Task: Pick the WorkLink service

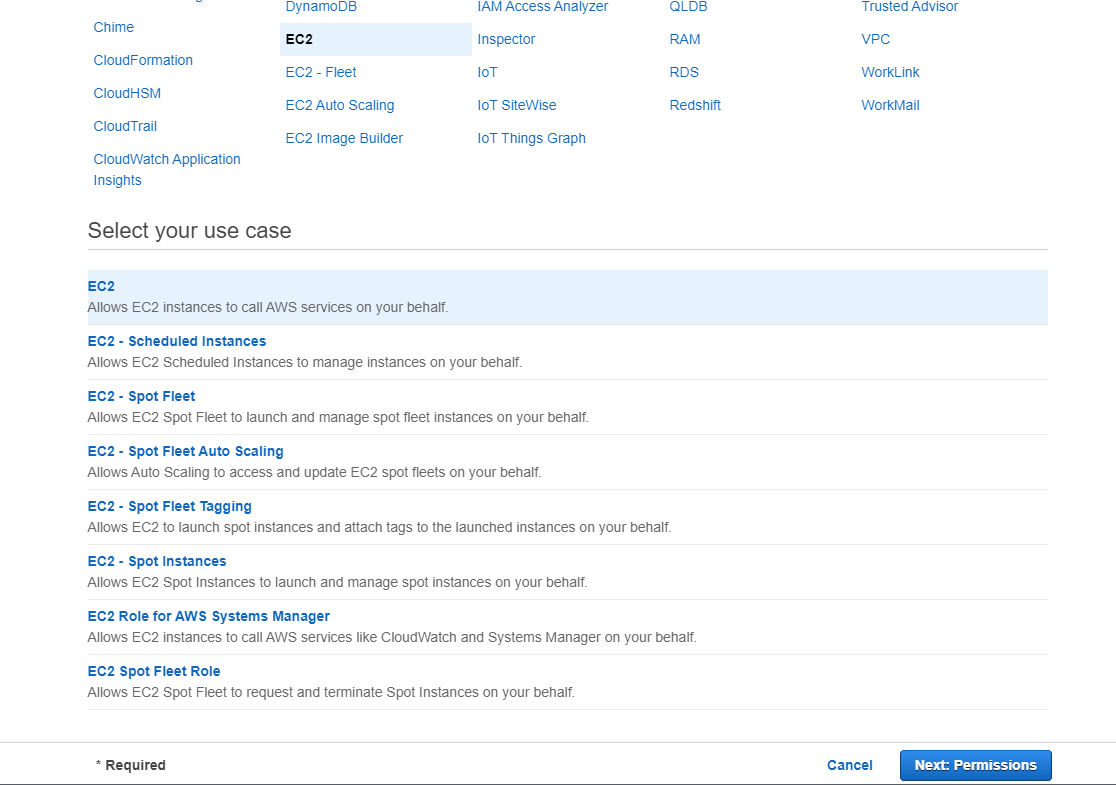Action: (890, 72)
